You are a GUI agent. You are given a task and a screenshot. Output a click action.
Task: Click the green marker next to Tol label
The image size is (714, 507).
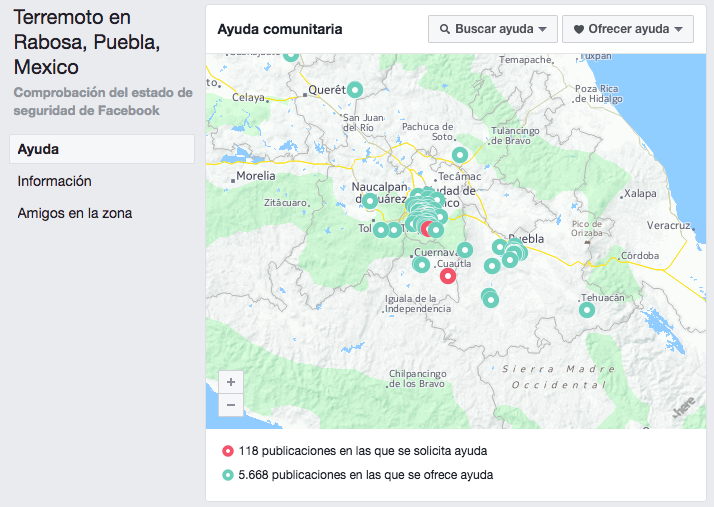381,230
